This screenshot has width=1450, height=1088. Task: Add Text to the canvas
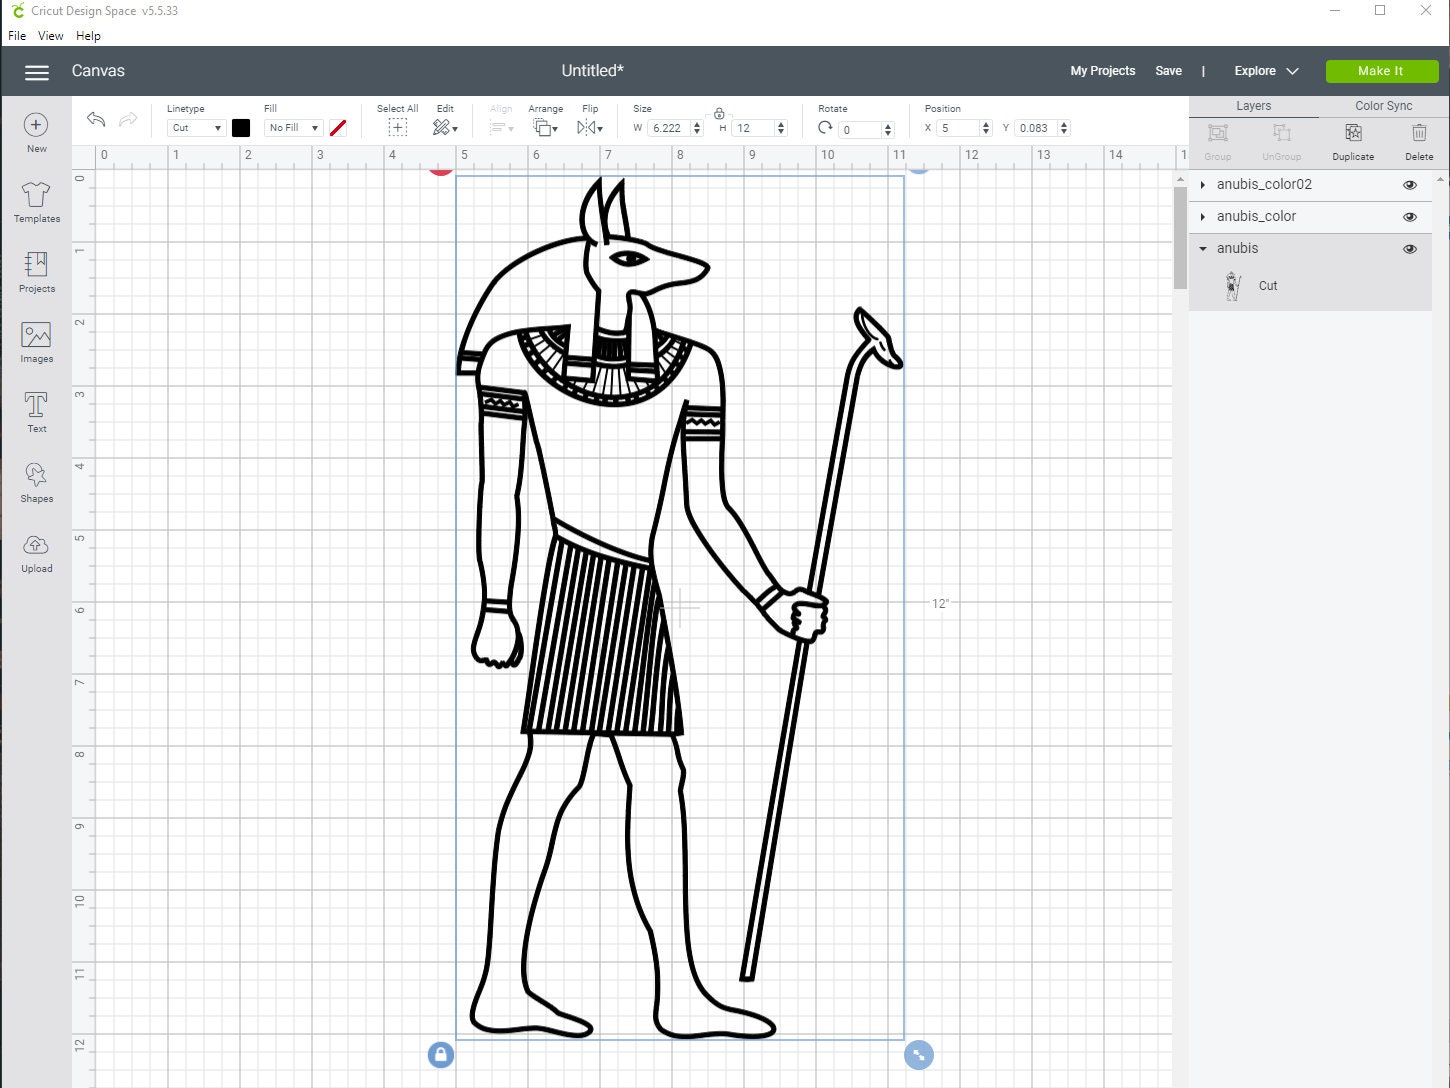click(x=36, y=412)
